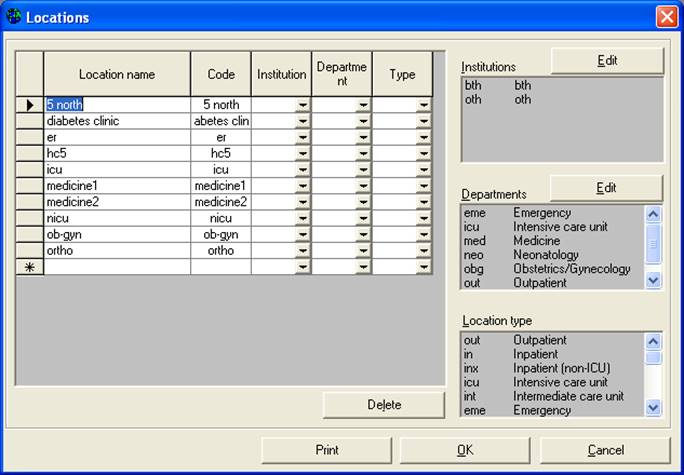Click the Department column header
684x475 pixels.
tap(342, 74)
